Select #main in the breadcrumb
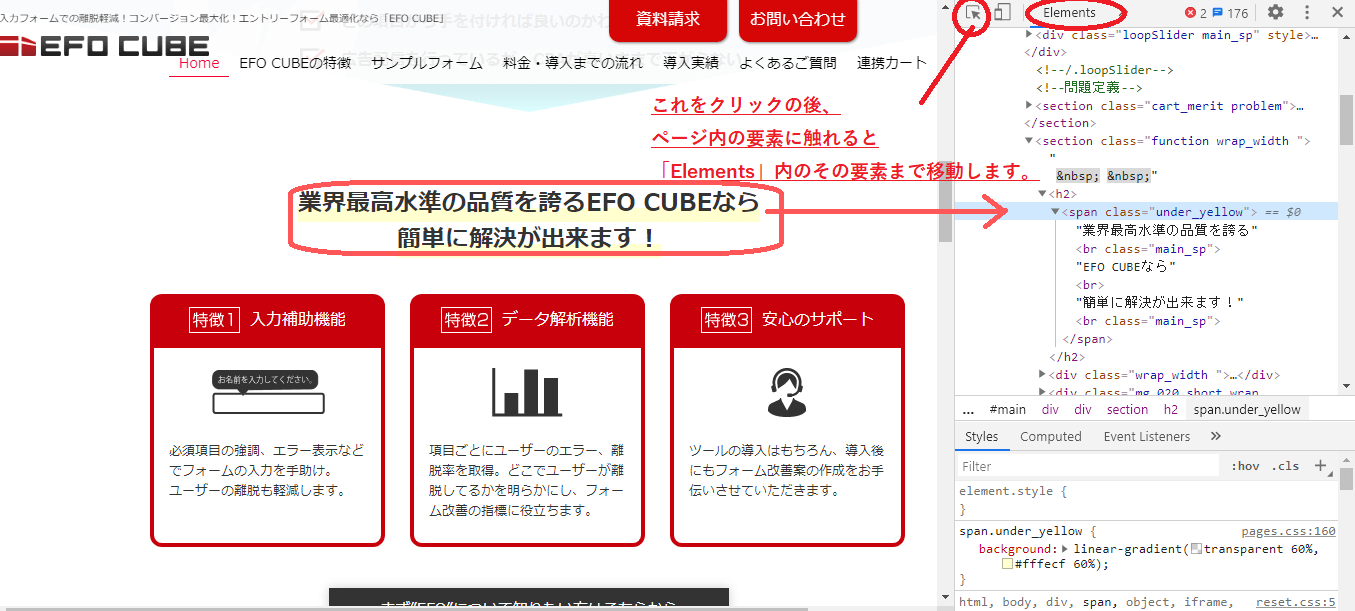 pyautogui.click(x=1008, y=409)
